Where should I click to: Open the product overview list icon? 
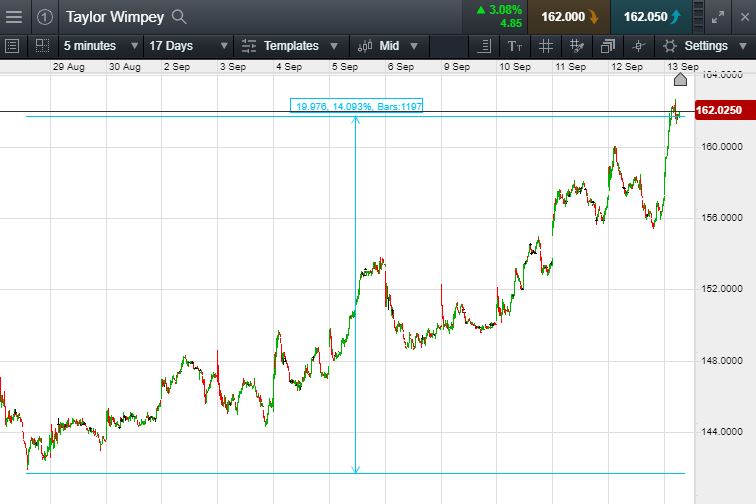click(x=12, y=46)
